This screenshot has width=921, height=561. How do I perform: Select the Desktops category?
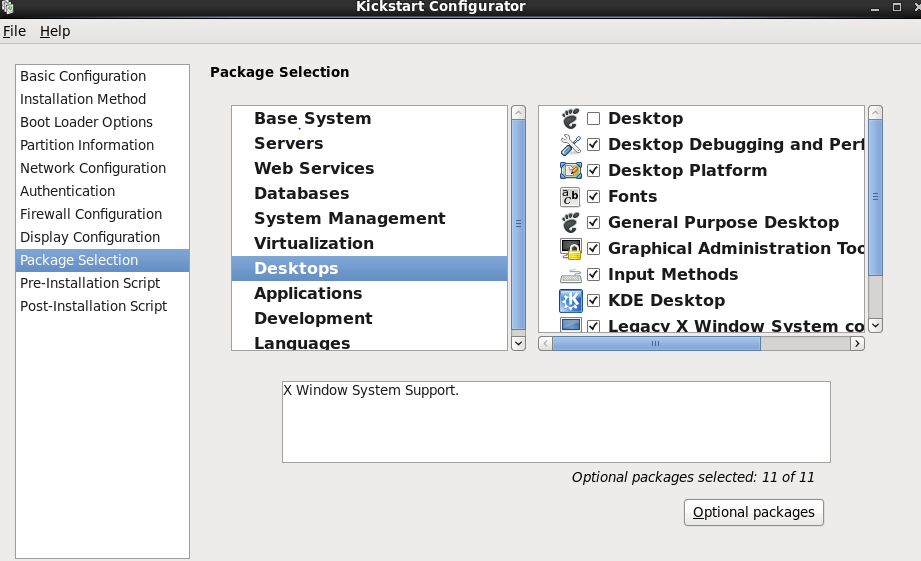coord(369,268)
